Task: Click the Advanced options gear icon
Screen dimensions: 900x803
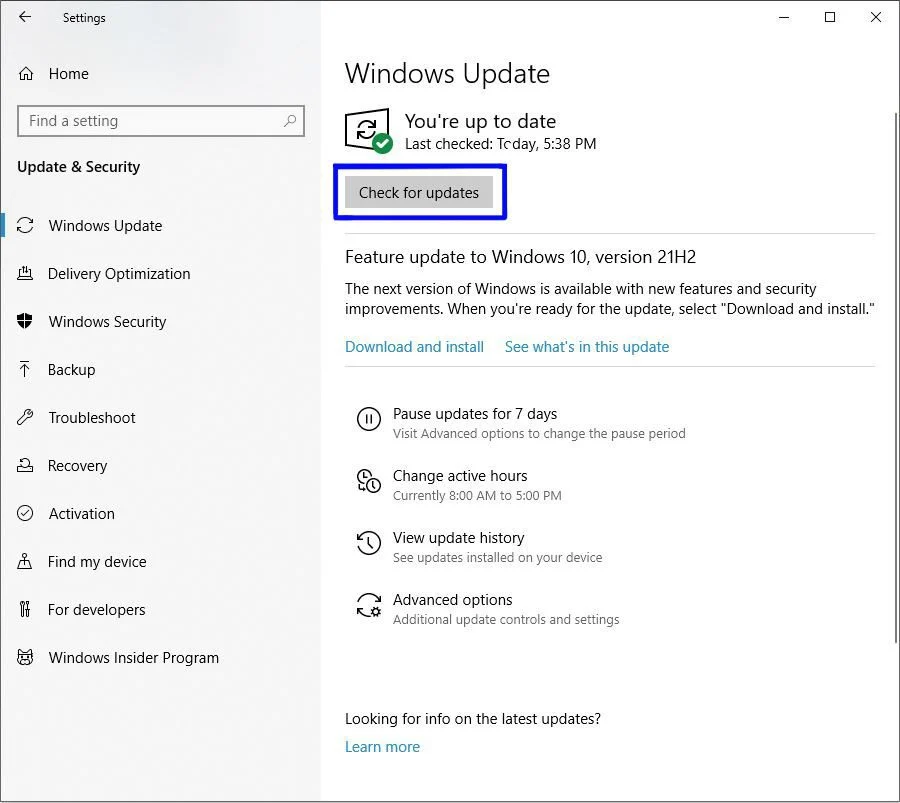Action: (x=368, y=605)
